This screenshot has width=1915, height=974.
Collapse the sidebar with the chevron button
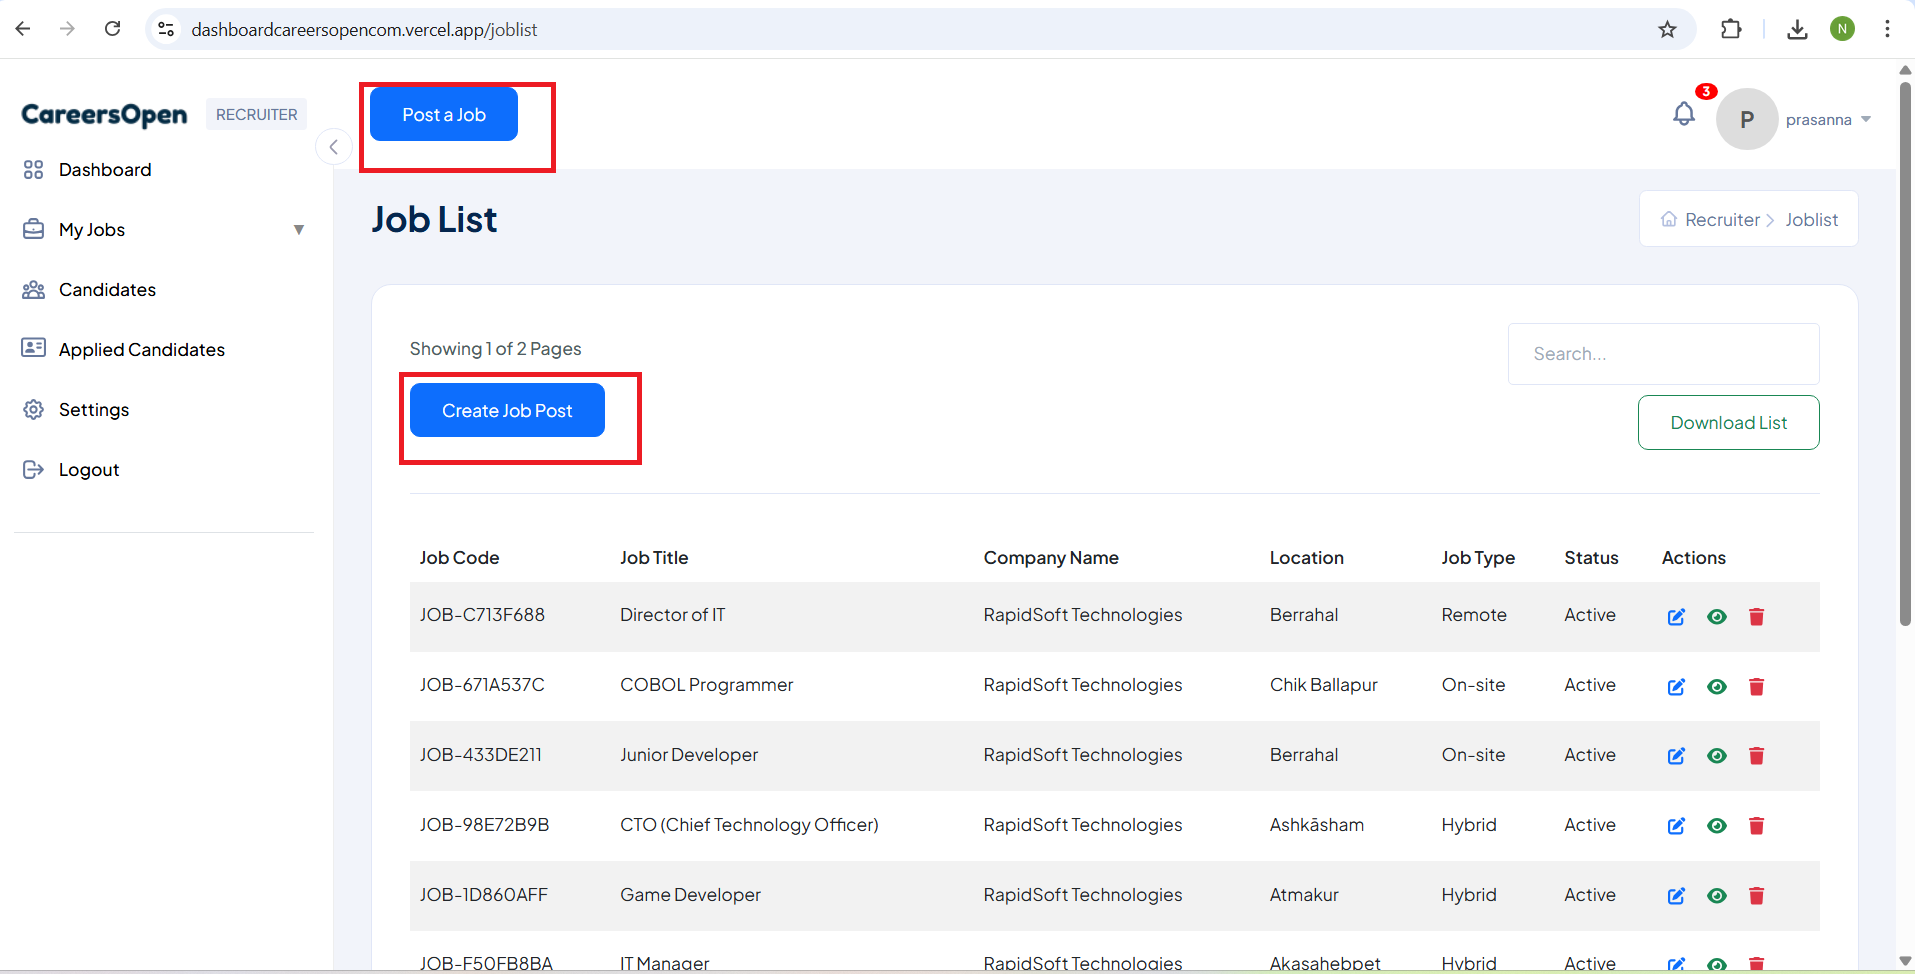click(334, 147)
